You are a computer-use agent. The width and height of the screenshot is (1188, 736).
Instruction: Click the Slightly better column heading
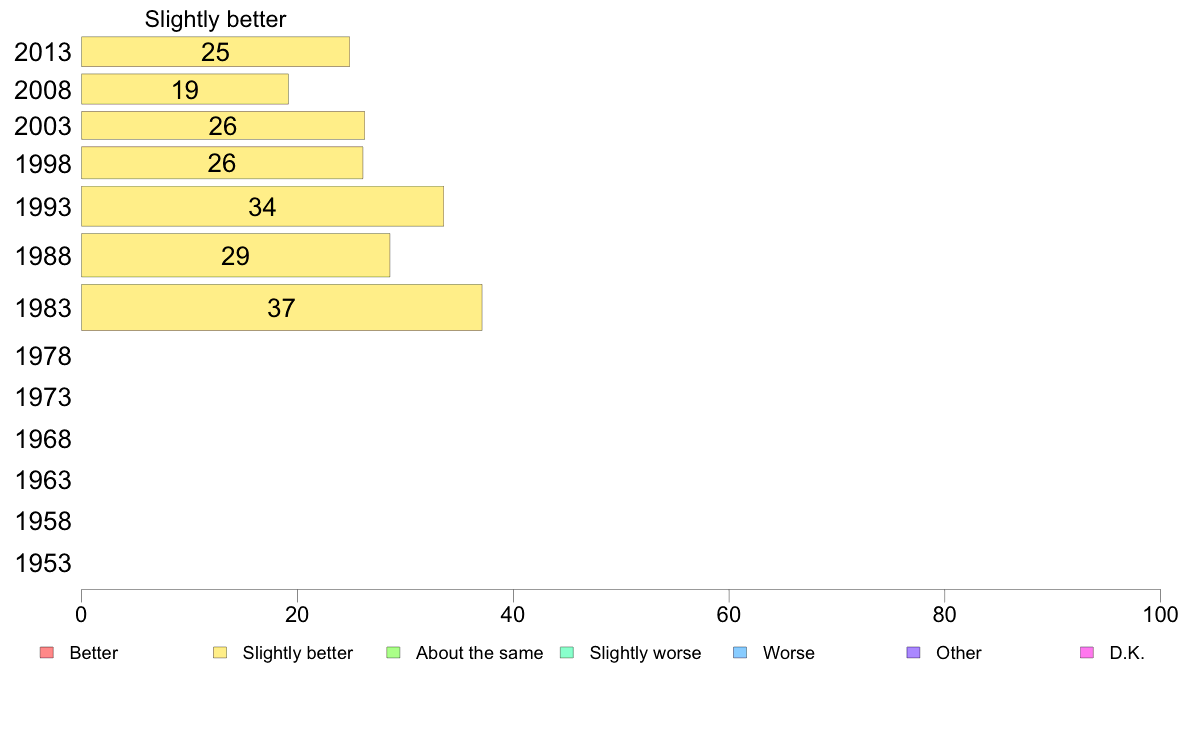coord(215,19)
